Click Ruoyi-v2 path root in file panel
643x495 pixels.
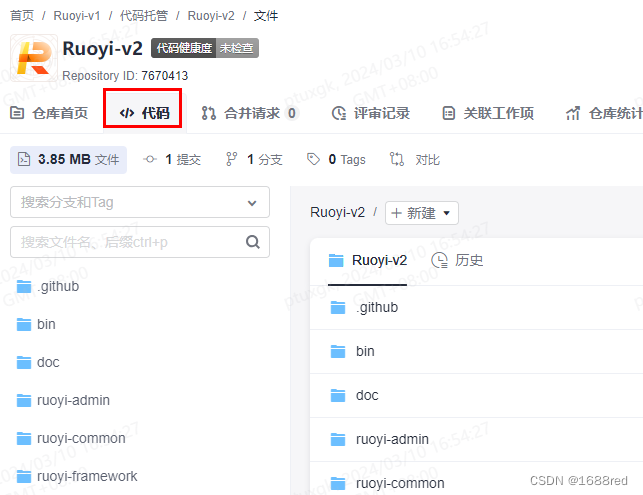click(337, 212)
